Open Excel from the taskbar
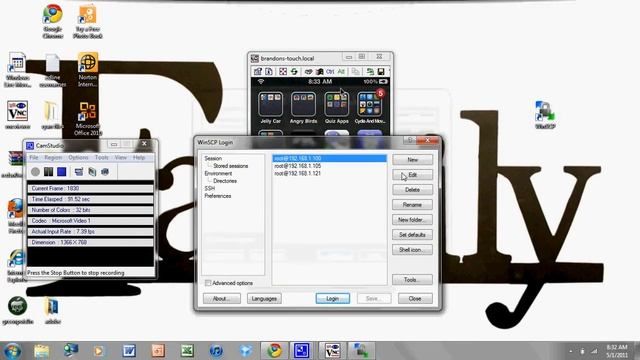640x360 pixels. click(187, 351)
